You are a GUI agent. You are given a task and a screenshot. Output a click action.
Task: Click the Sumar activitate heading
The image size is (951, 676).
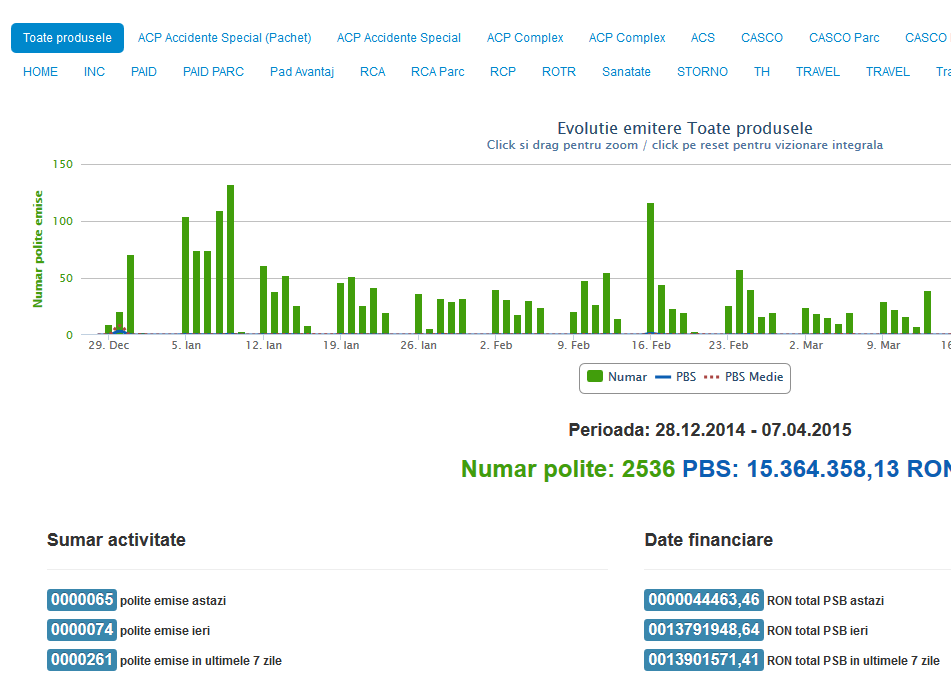116,540
